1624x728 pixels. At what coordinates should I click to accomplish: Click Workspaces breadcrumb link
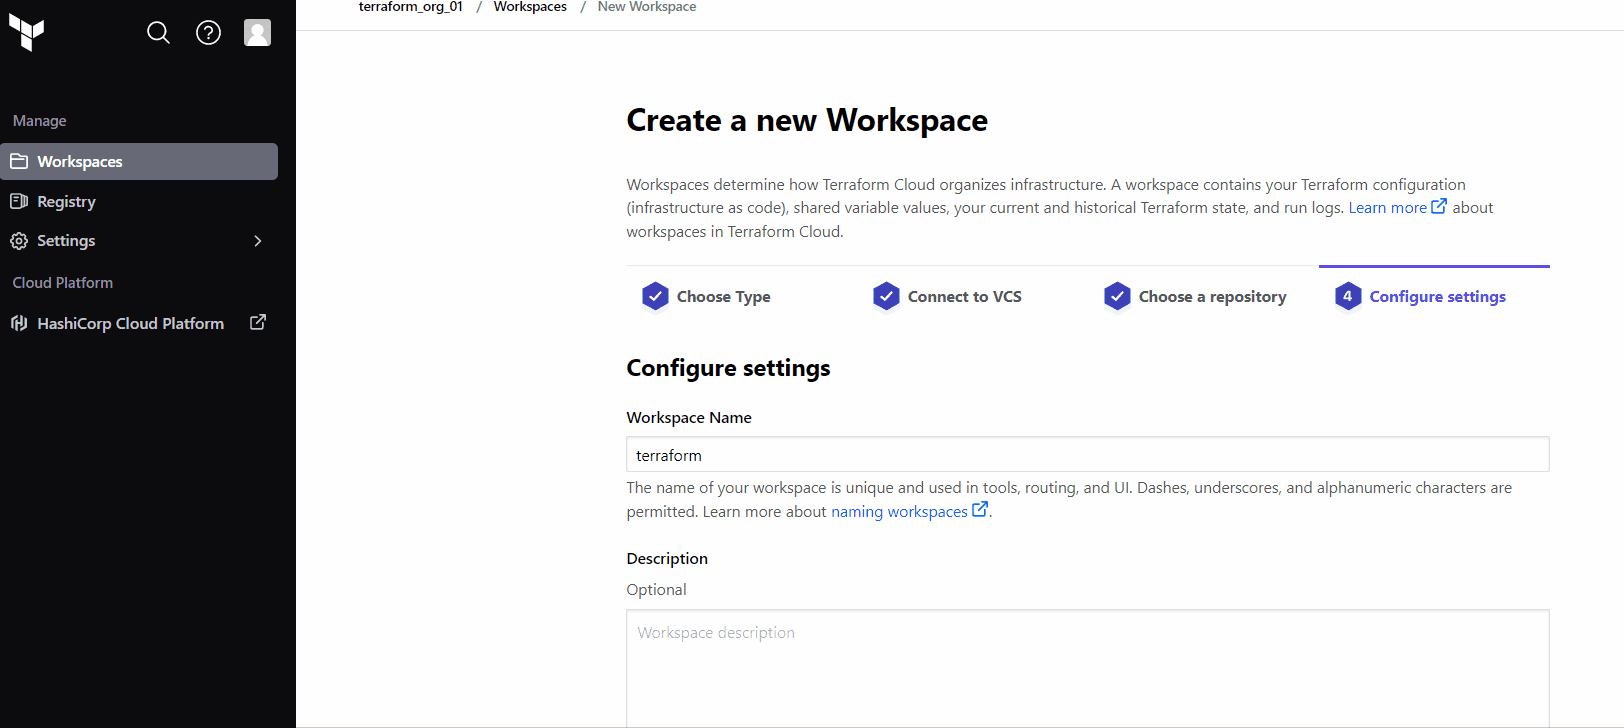[530, 7]
